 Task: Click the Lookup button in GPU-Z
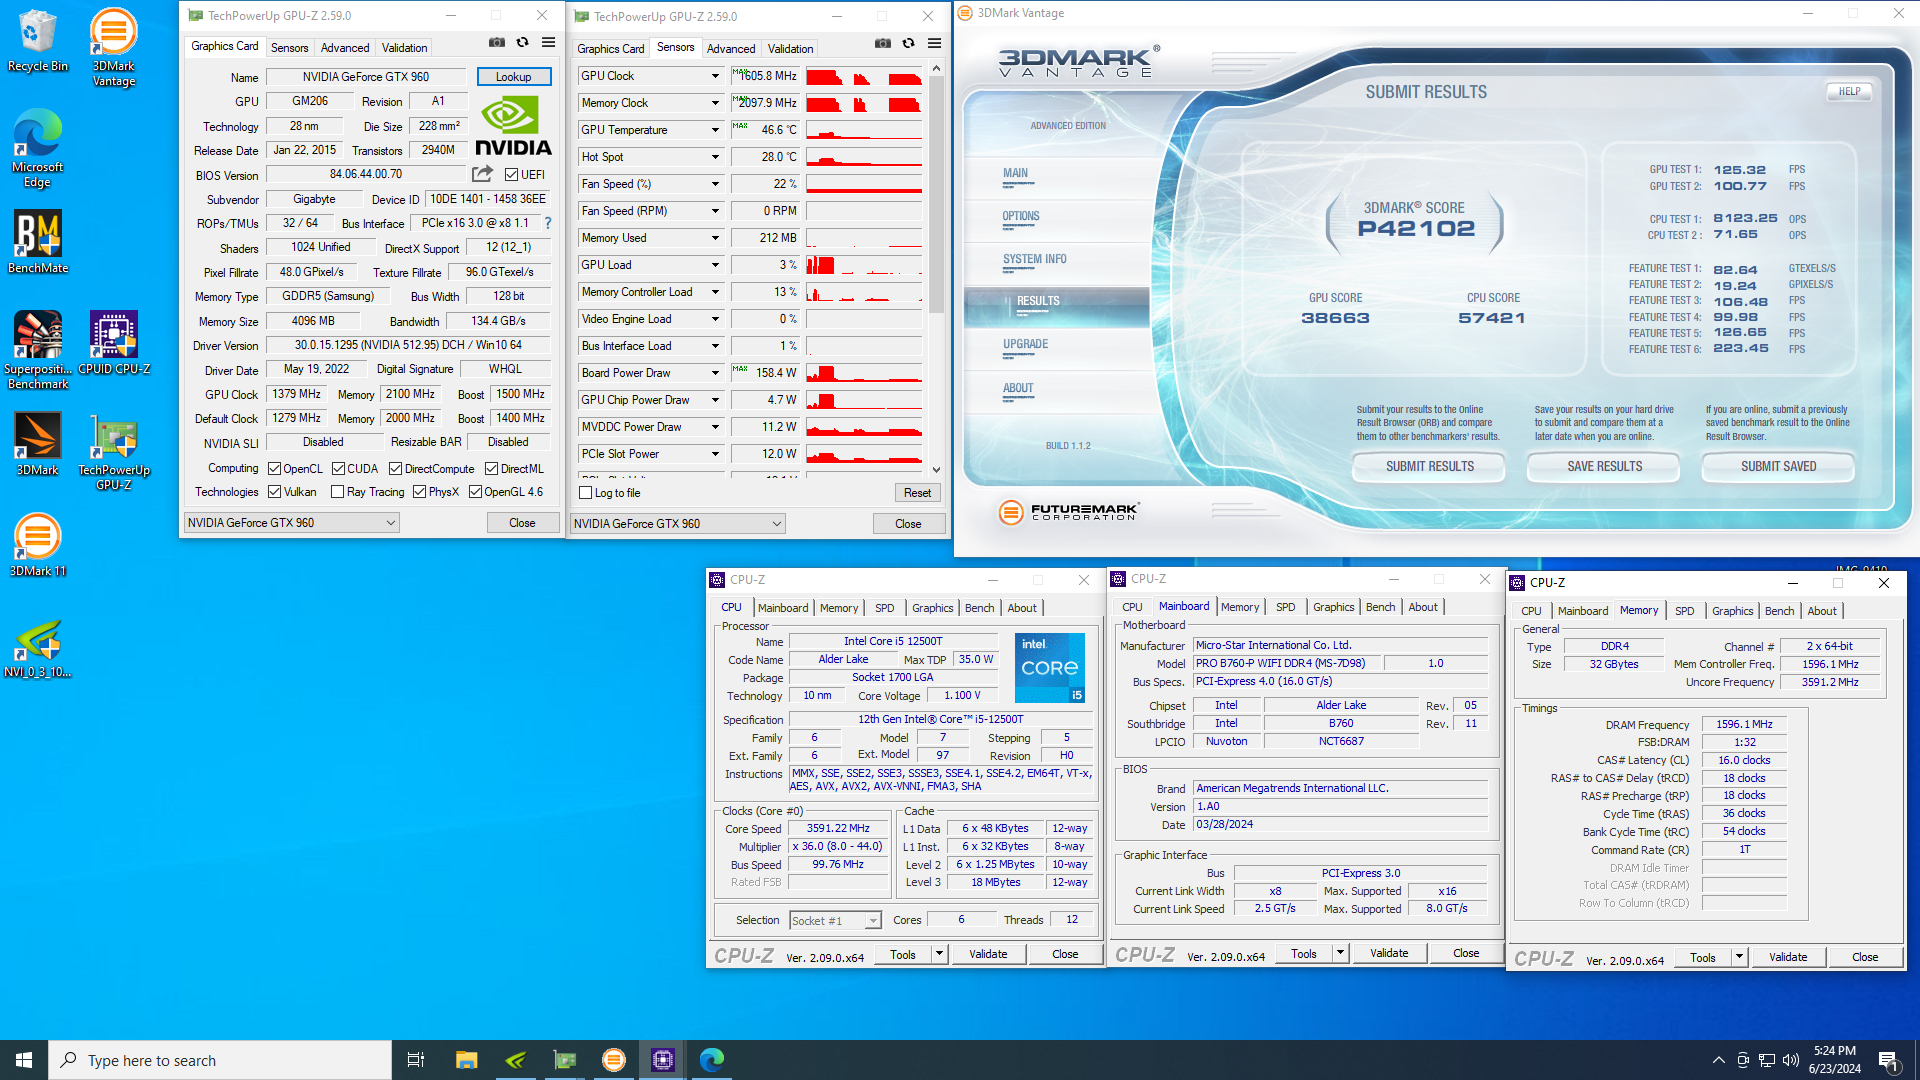point(514,77)
